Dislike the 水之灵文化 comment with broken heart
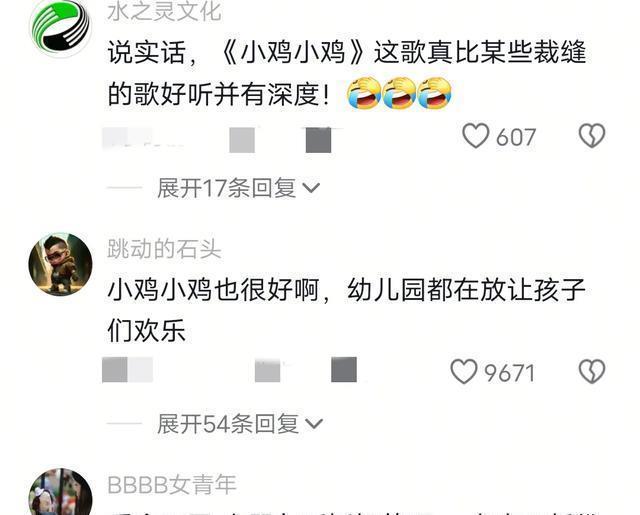Screen dimensions: 640x515 [x=592, y=135]
